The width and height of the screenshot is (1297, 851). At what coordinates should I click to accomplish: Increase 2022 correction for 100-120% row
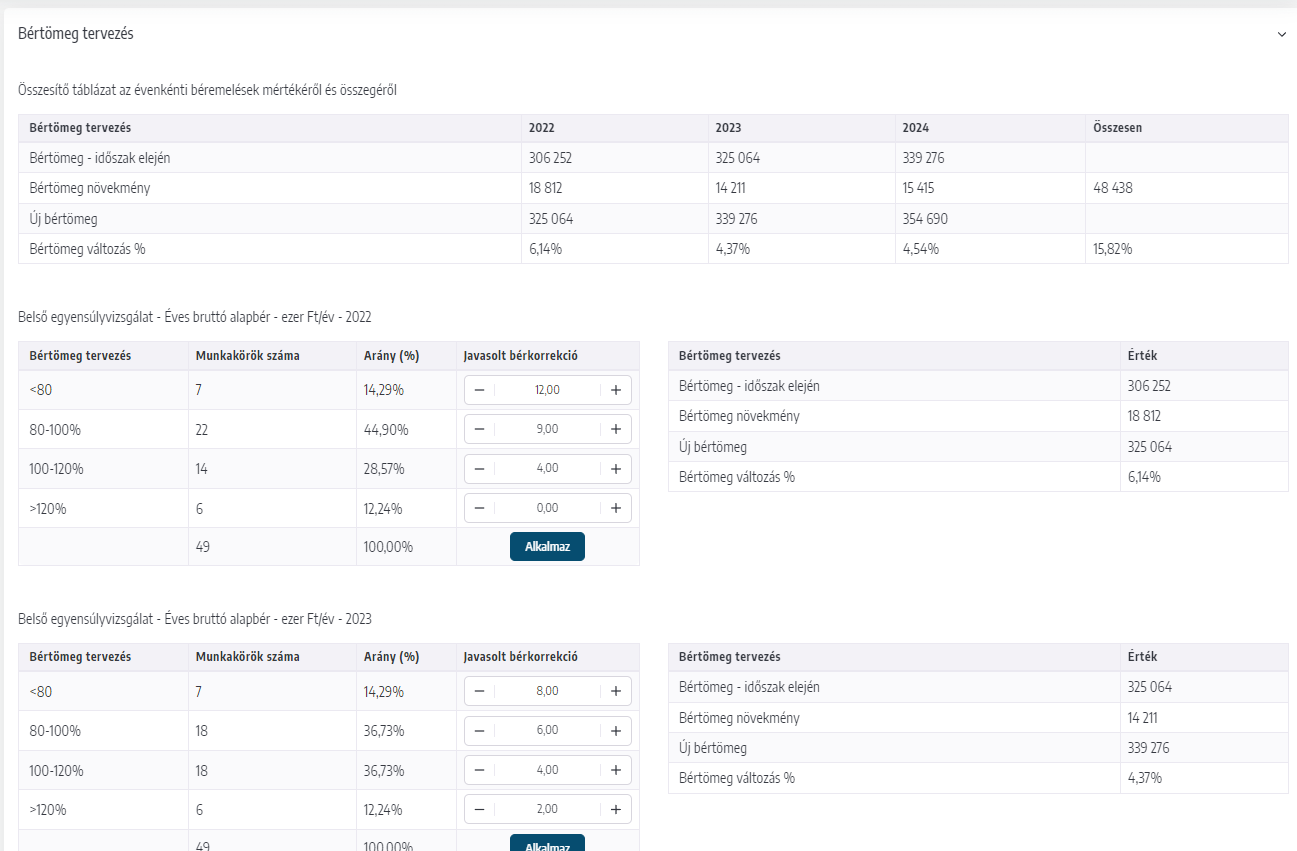pyautogui.click(x=616, y=468)
